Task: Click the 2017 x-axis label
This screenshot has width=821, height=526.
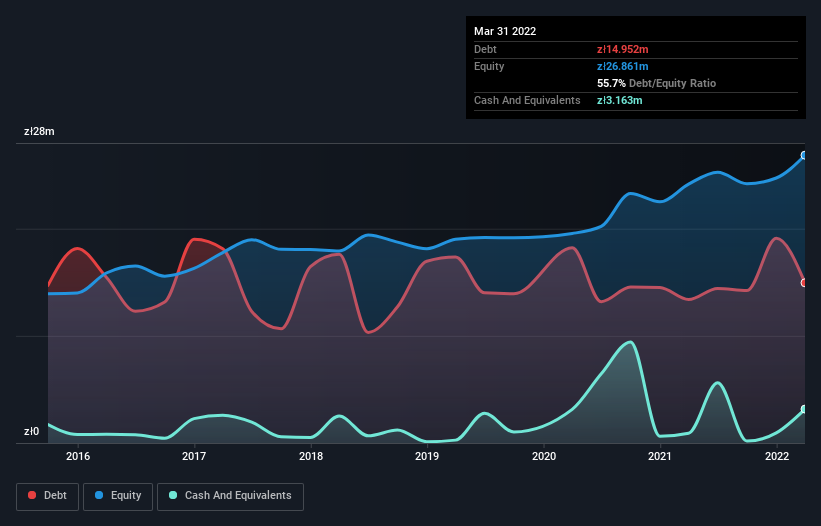Action: pos(194,456)
